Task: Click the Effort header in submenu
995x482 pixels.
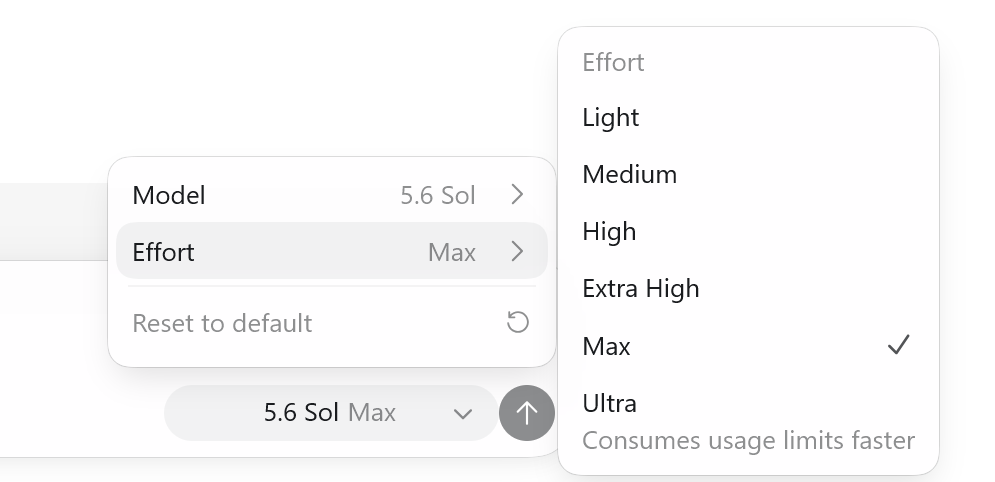Action: point(613,63)
